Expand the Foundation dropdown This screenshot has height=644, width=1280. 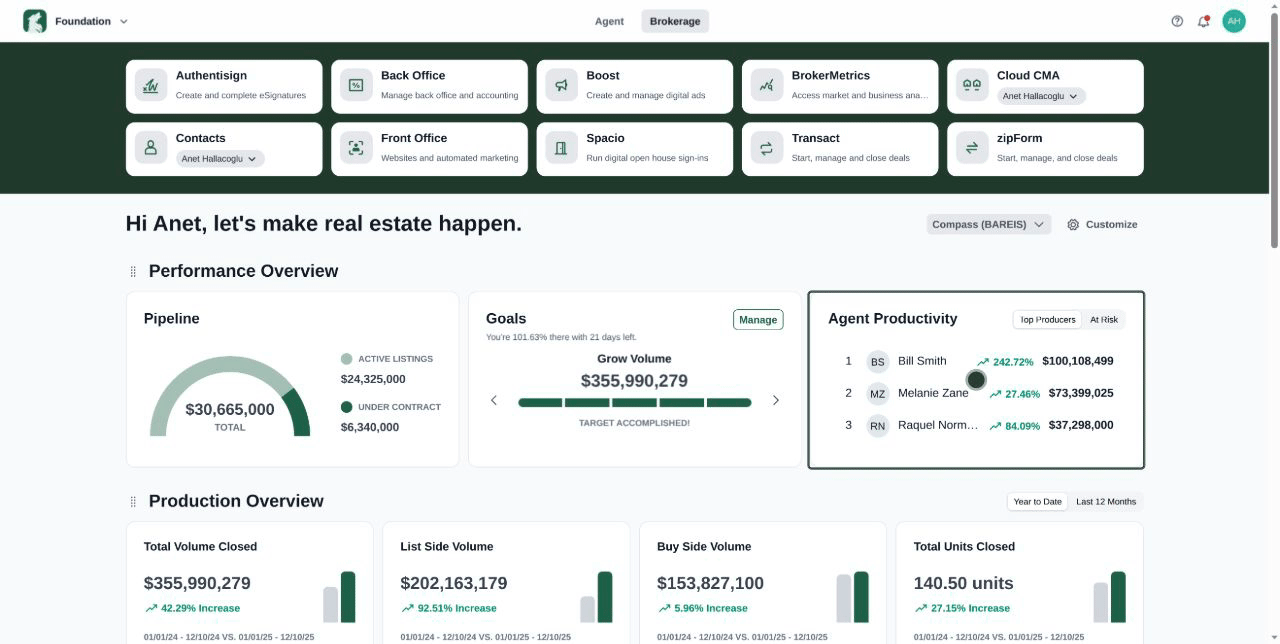pyautogui.click(x=124, y=21)
